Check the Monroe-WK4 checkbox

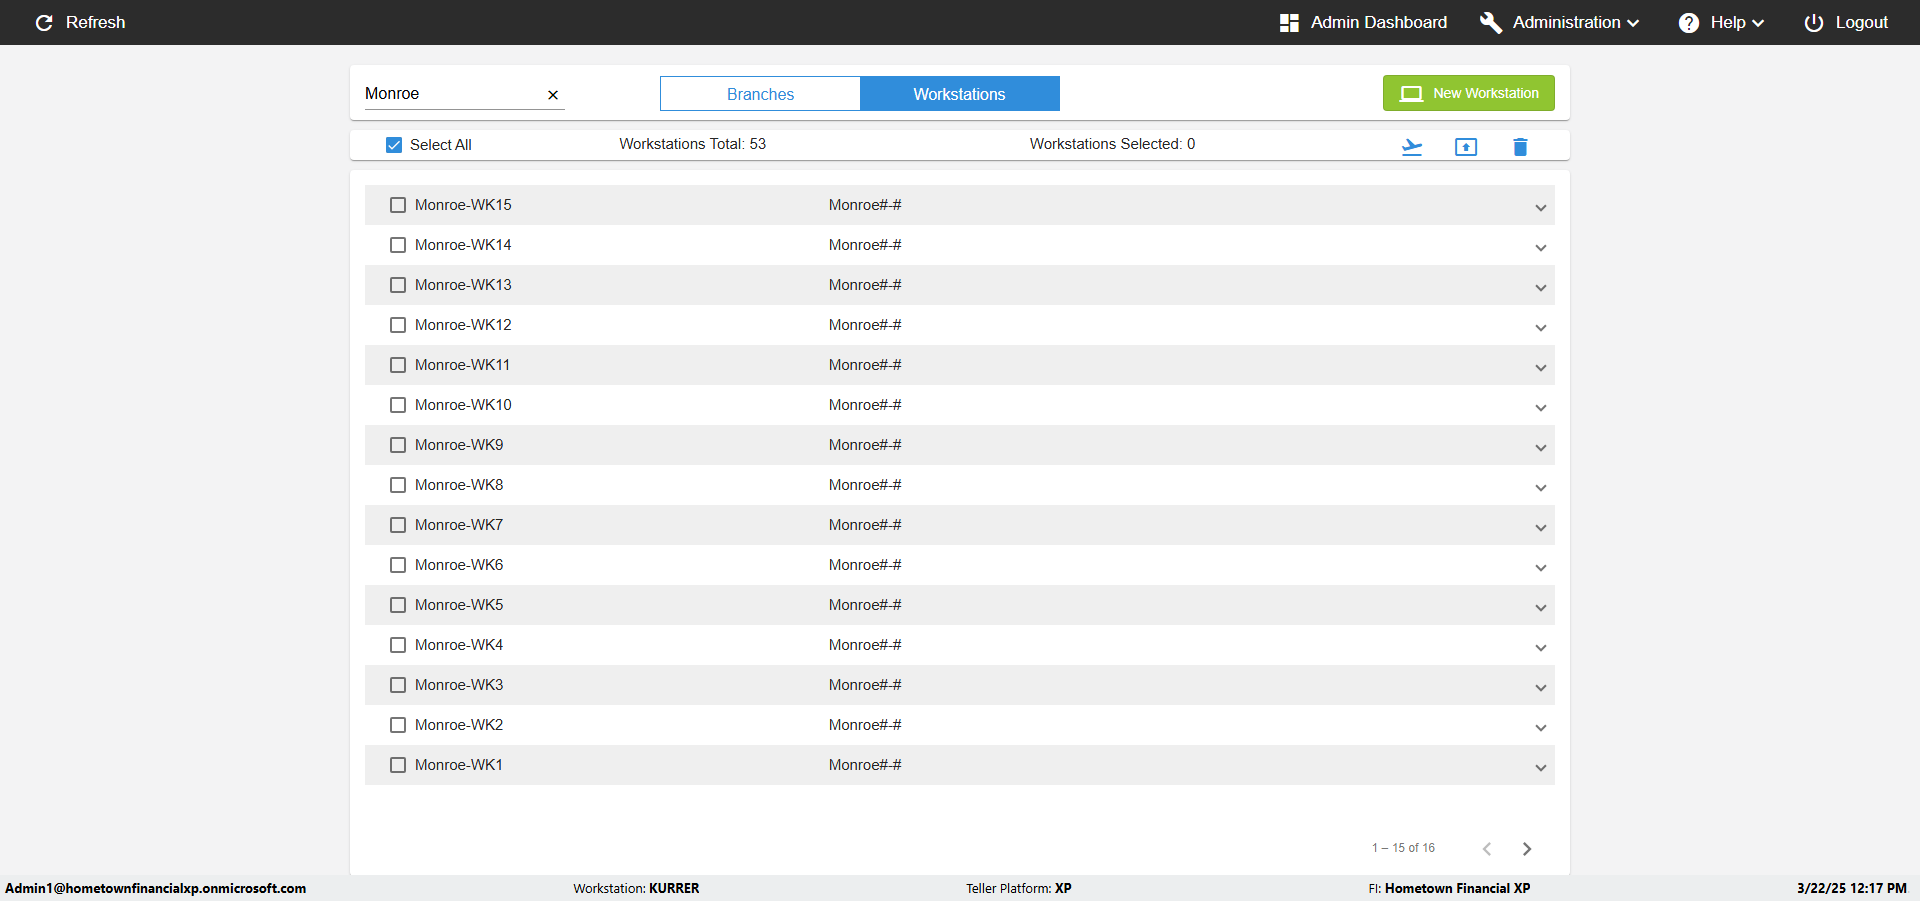click(398, 645)
